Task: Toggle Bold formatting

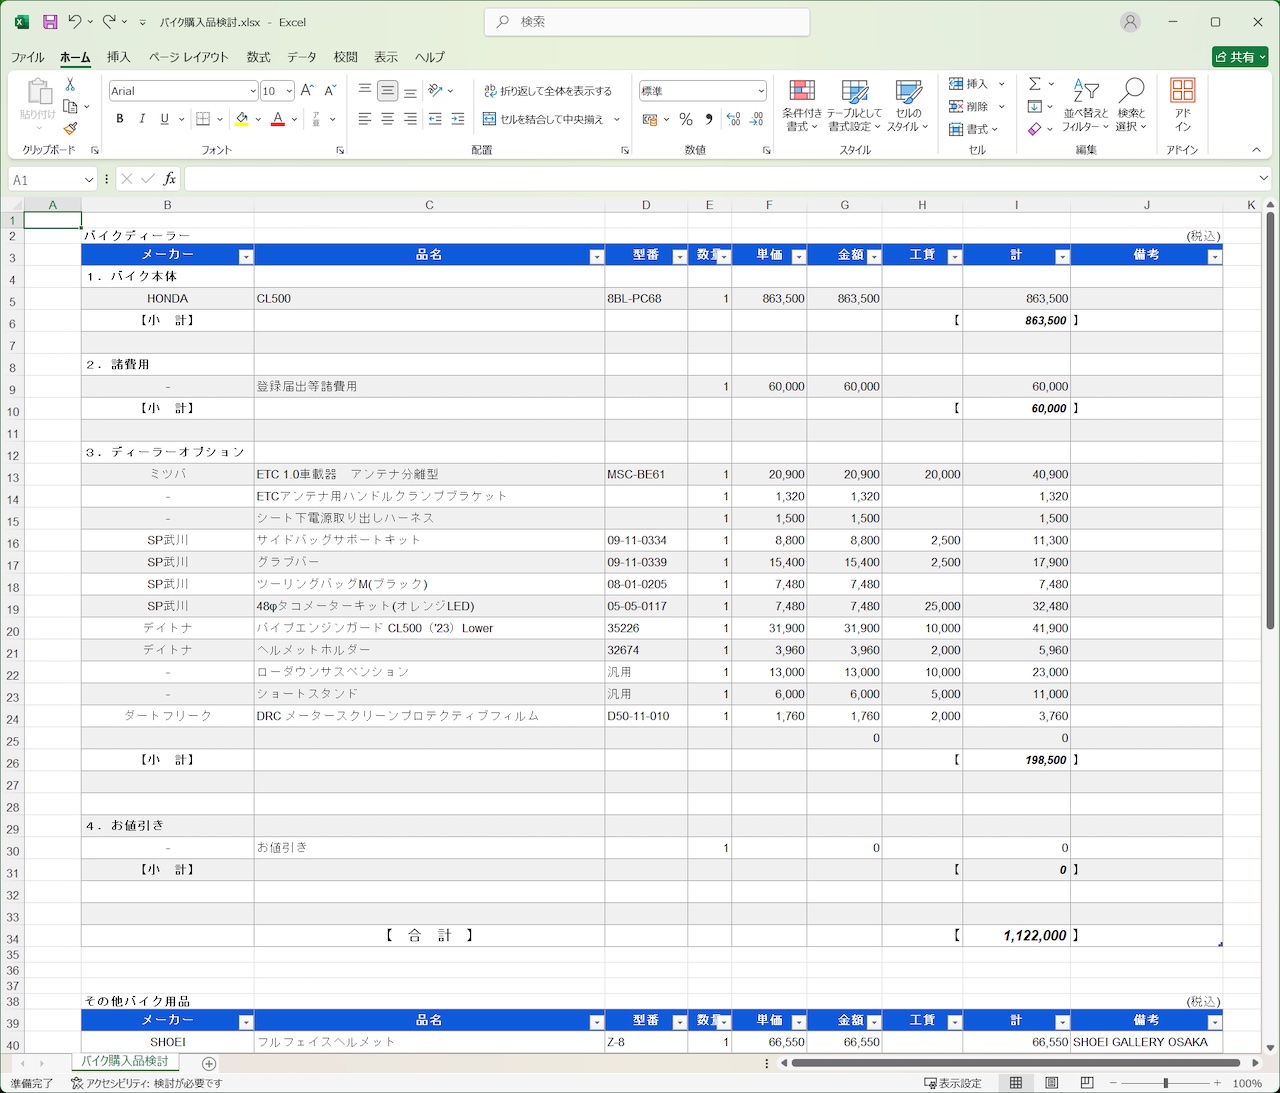Action: pyautogui.click(x=120, y=119)
